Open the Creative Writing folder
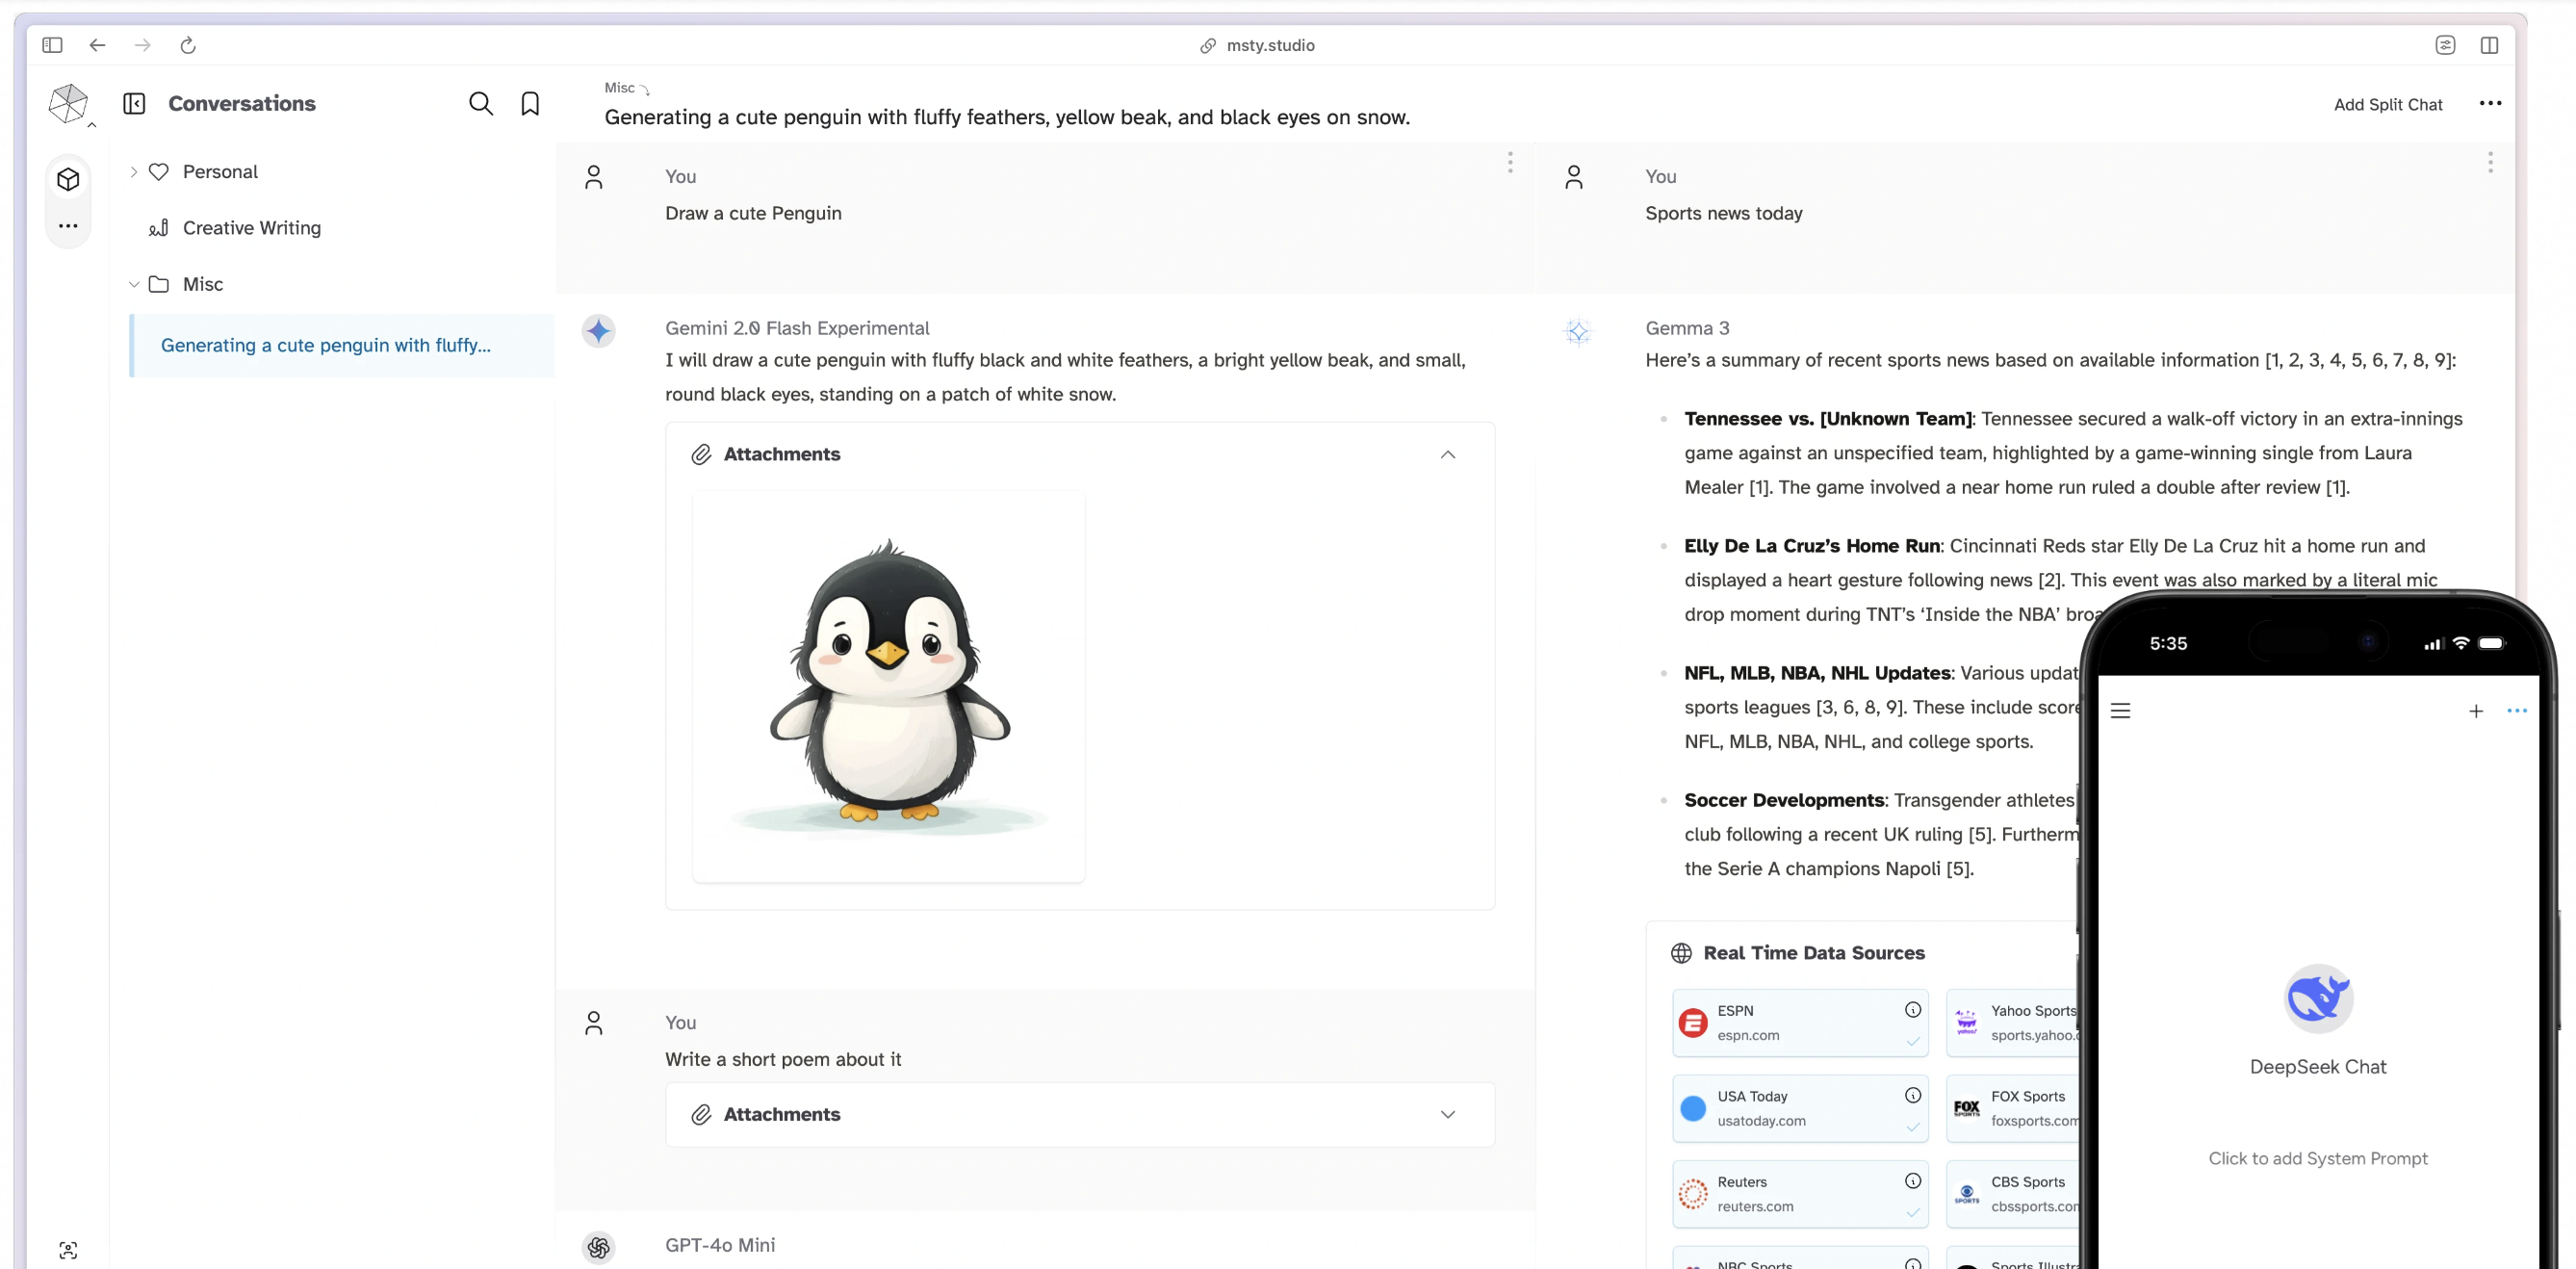Viewport: 2576px width, 1269px height. (x=252, y=228)
